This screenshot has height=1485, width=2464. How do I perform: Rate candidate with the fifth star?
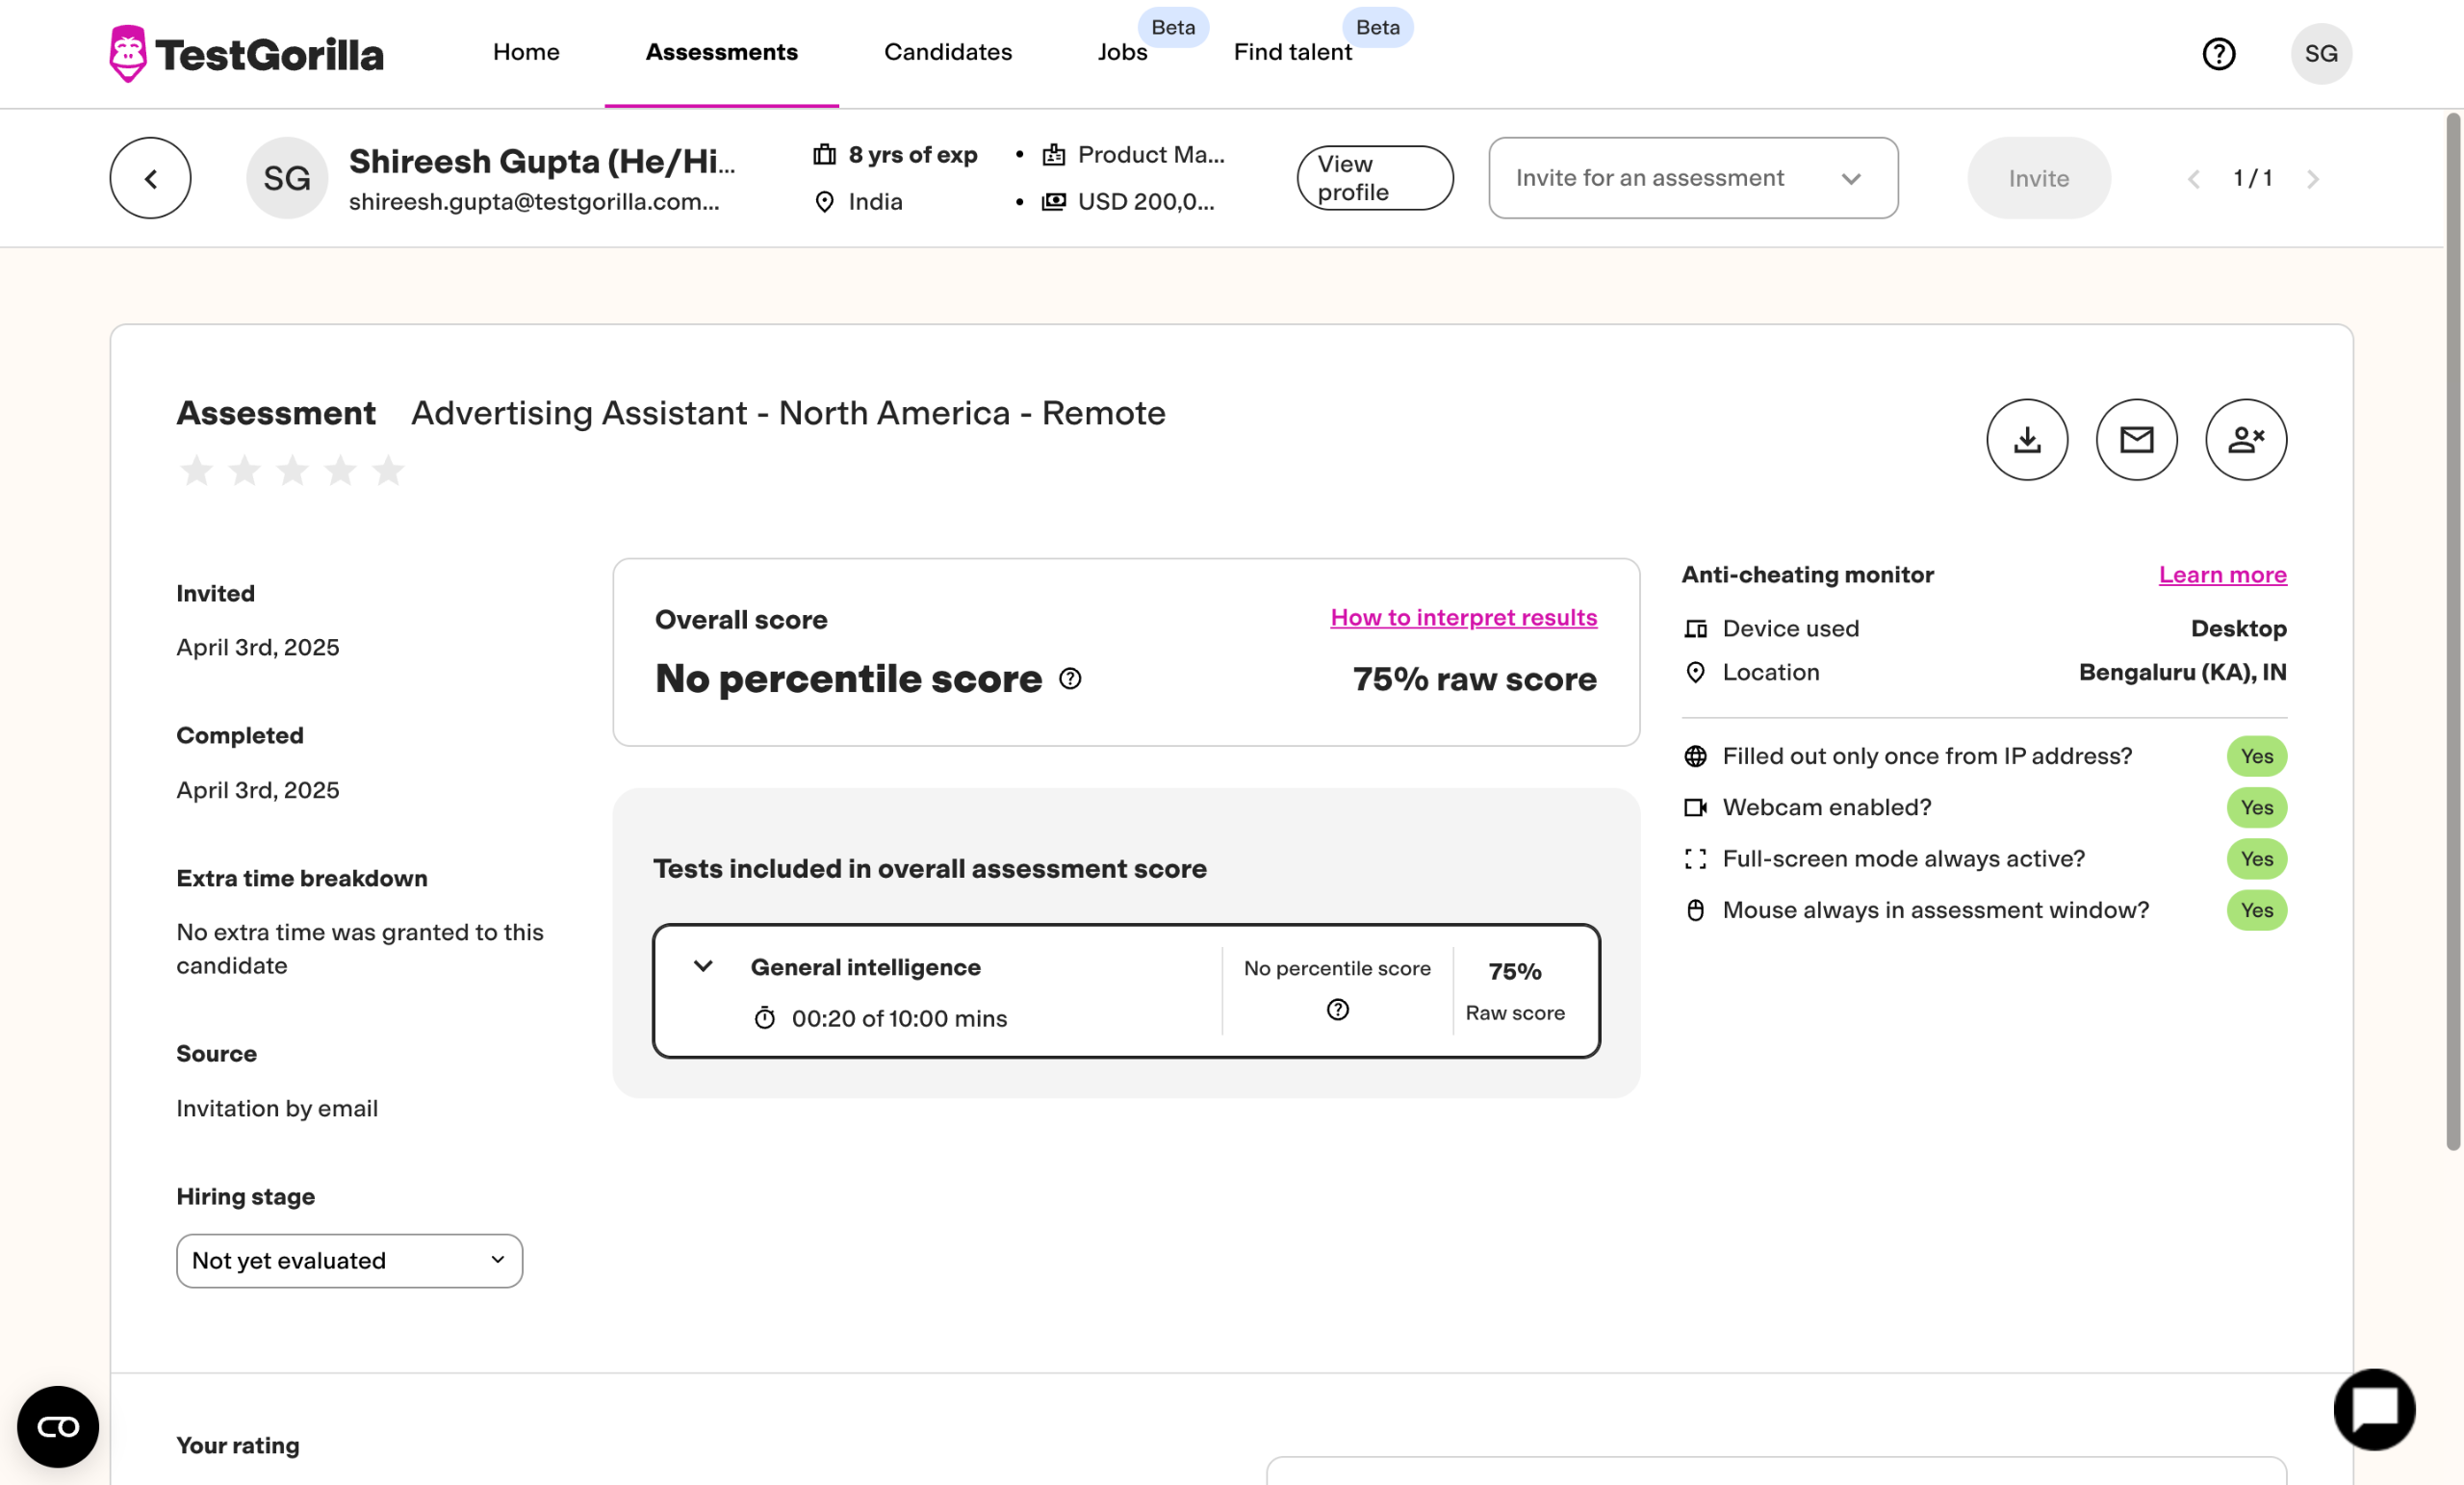click(388, 470)
